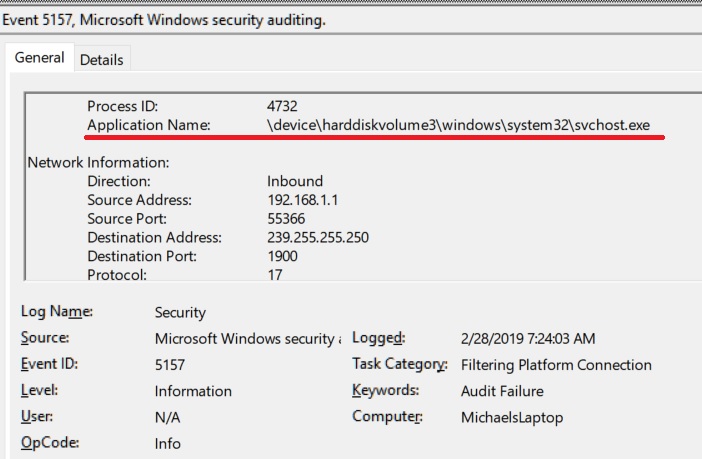Click Task Category value Filtering Platform Connection

tap(556, 365)
